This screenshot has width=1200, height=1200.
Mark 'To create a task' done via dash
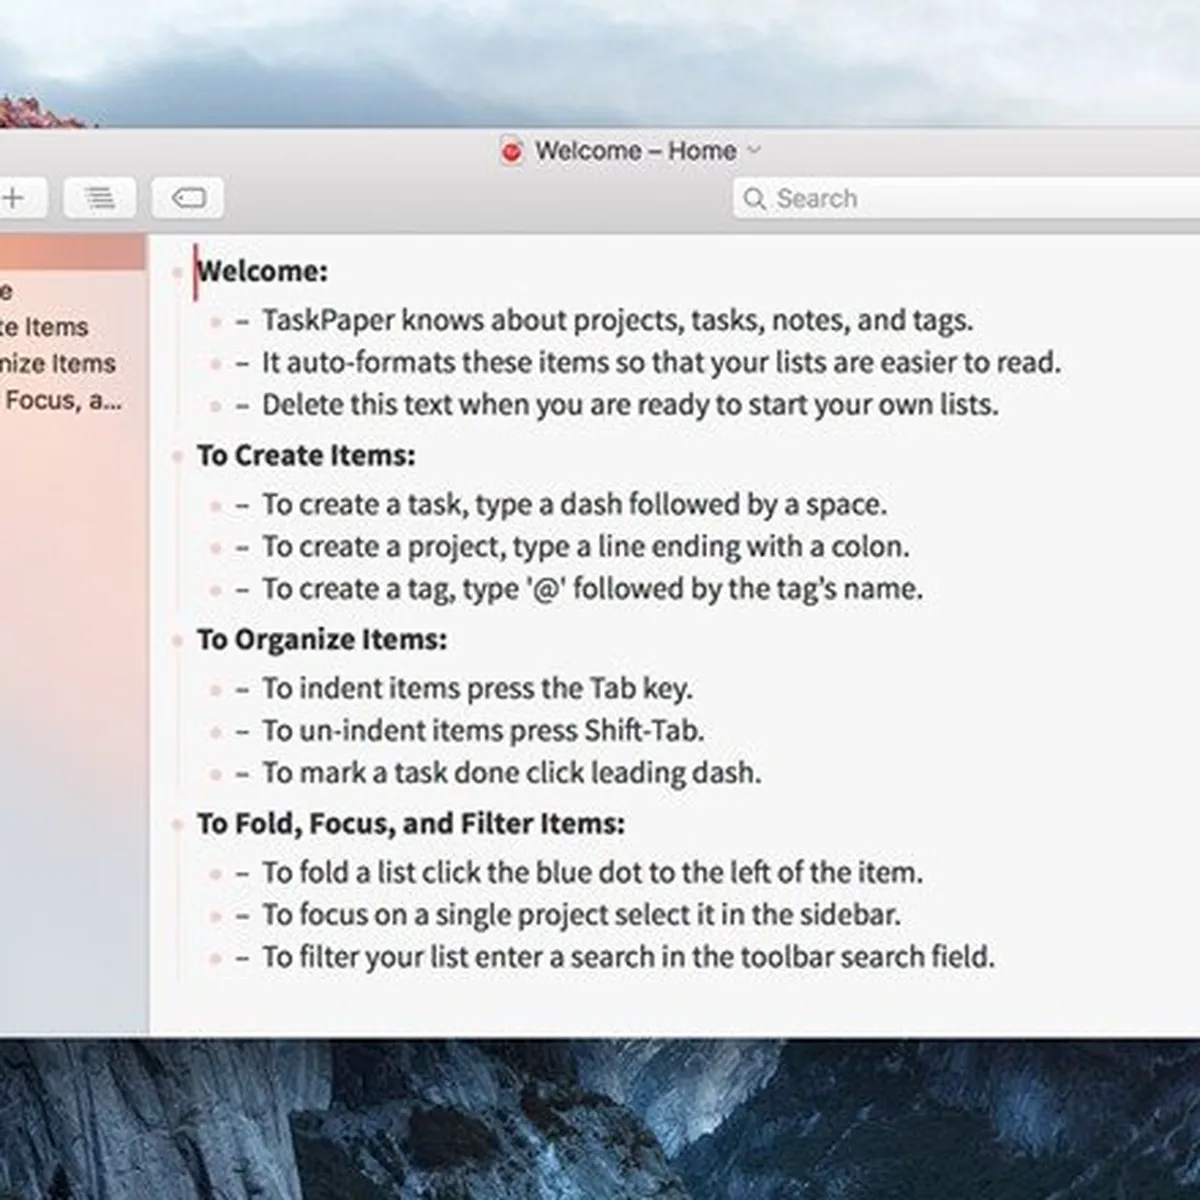[242, 505]
